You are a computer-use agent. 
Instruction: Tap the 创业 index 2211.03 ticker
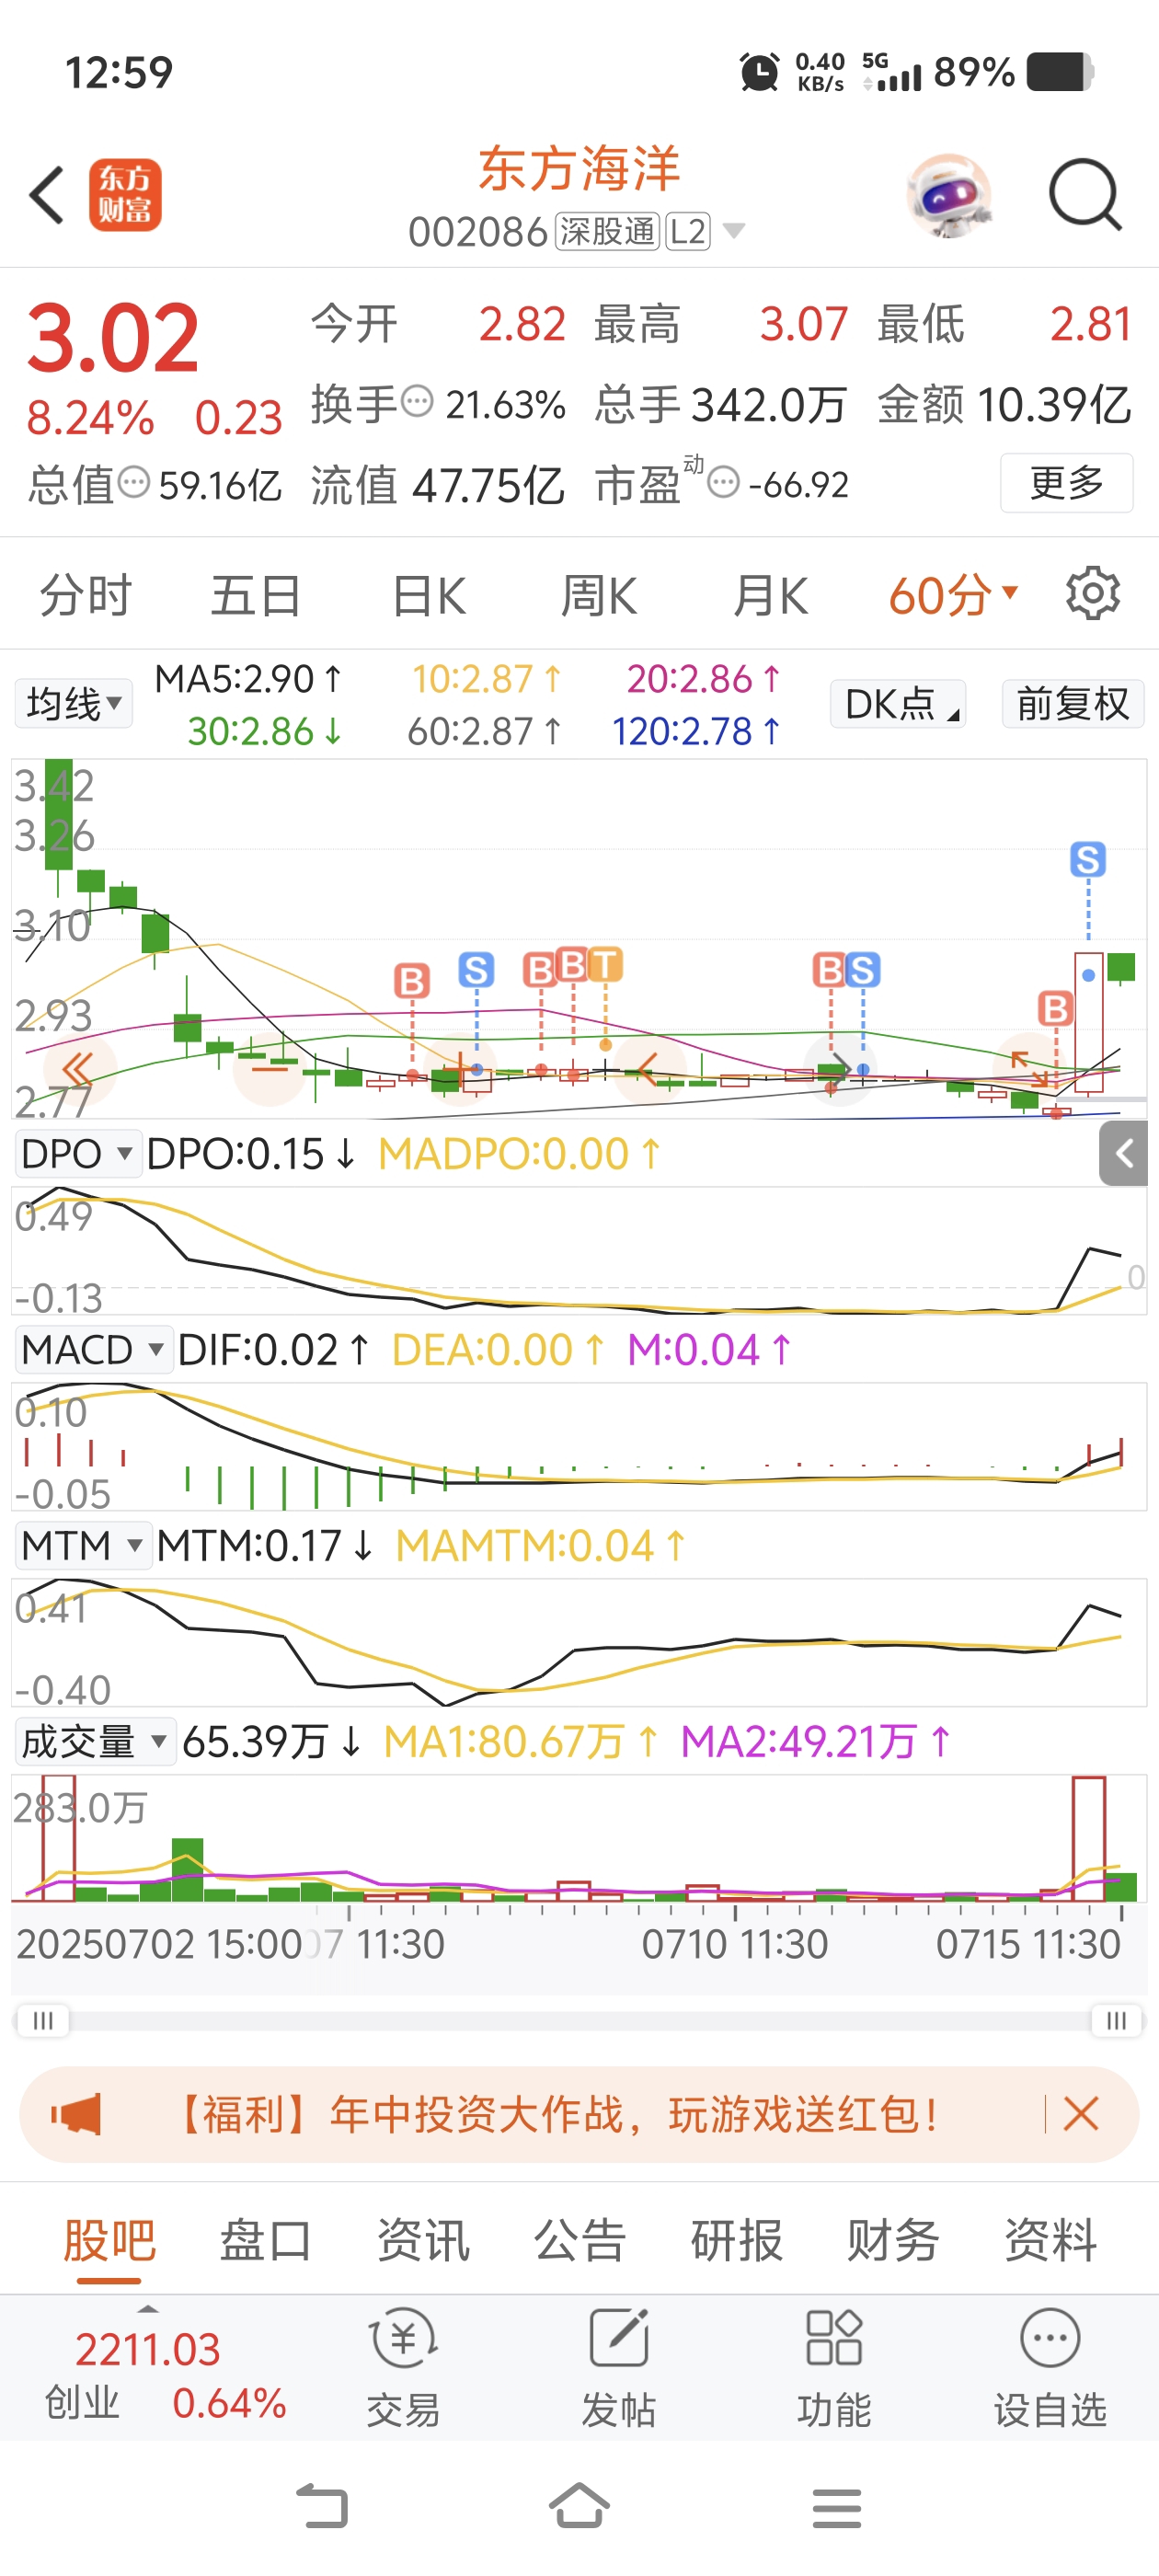point(149,2374)
